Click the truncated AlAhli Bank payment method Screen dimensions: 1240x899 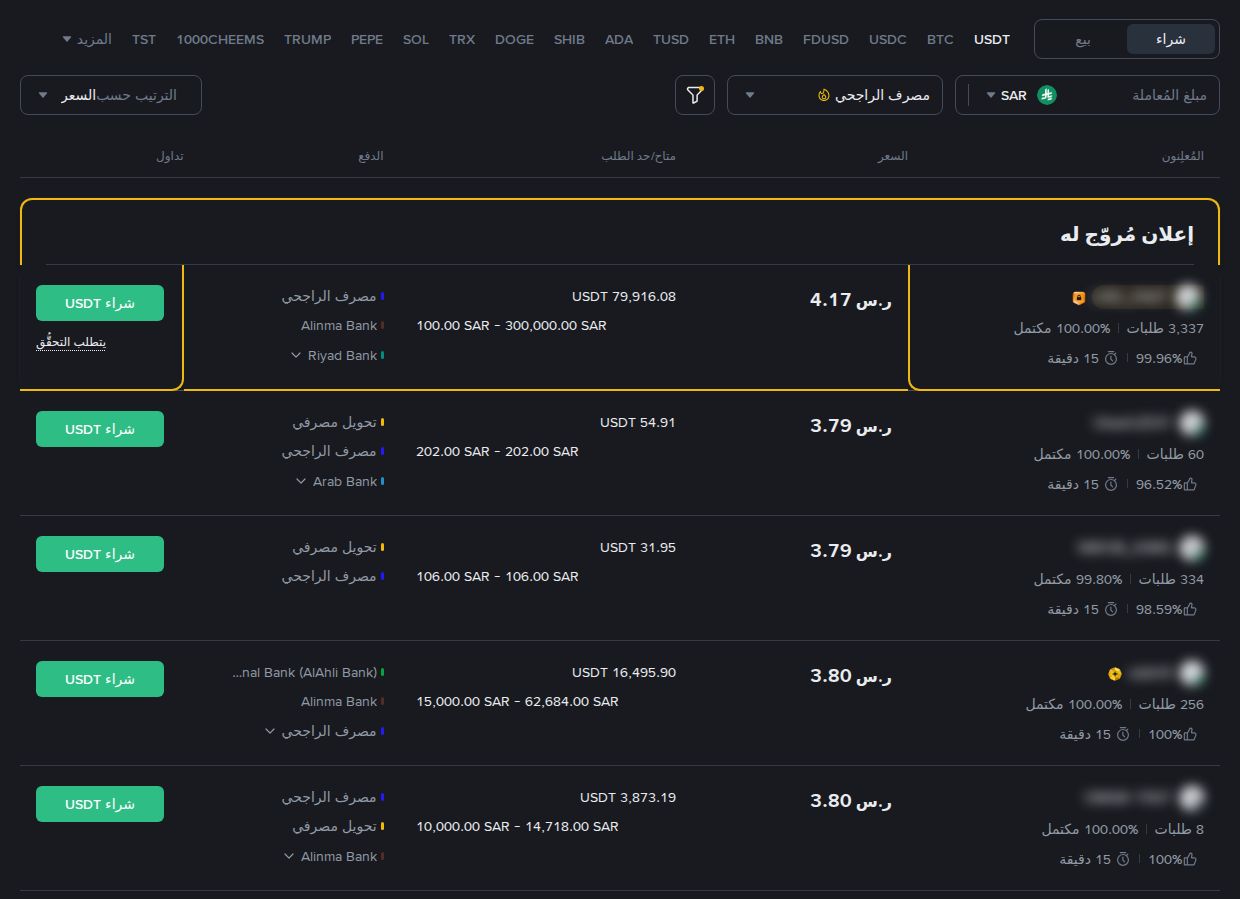click(304, 673)
